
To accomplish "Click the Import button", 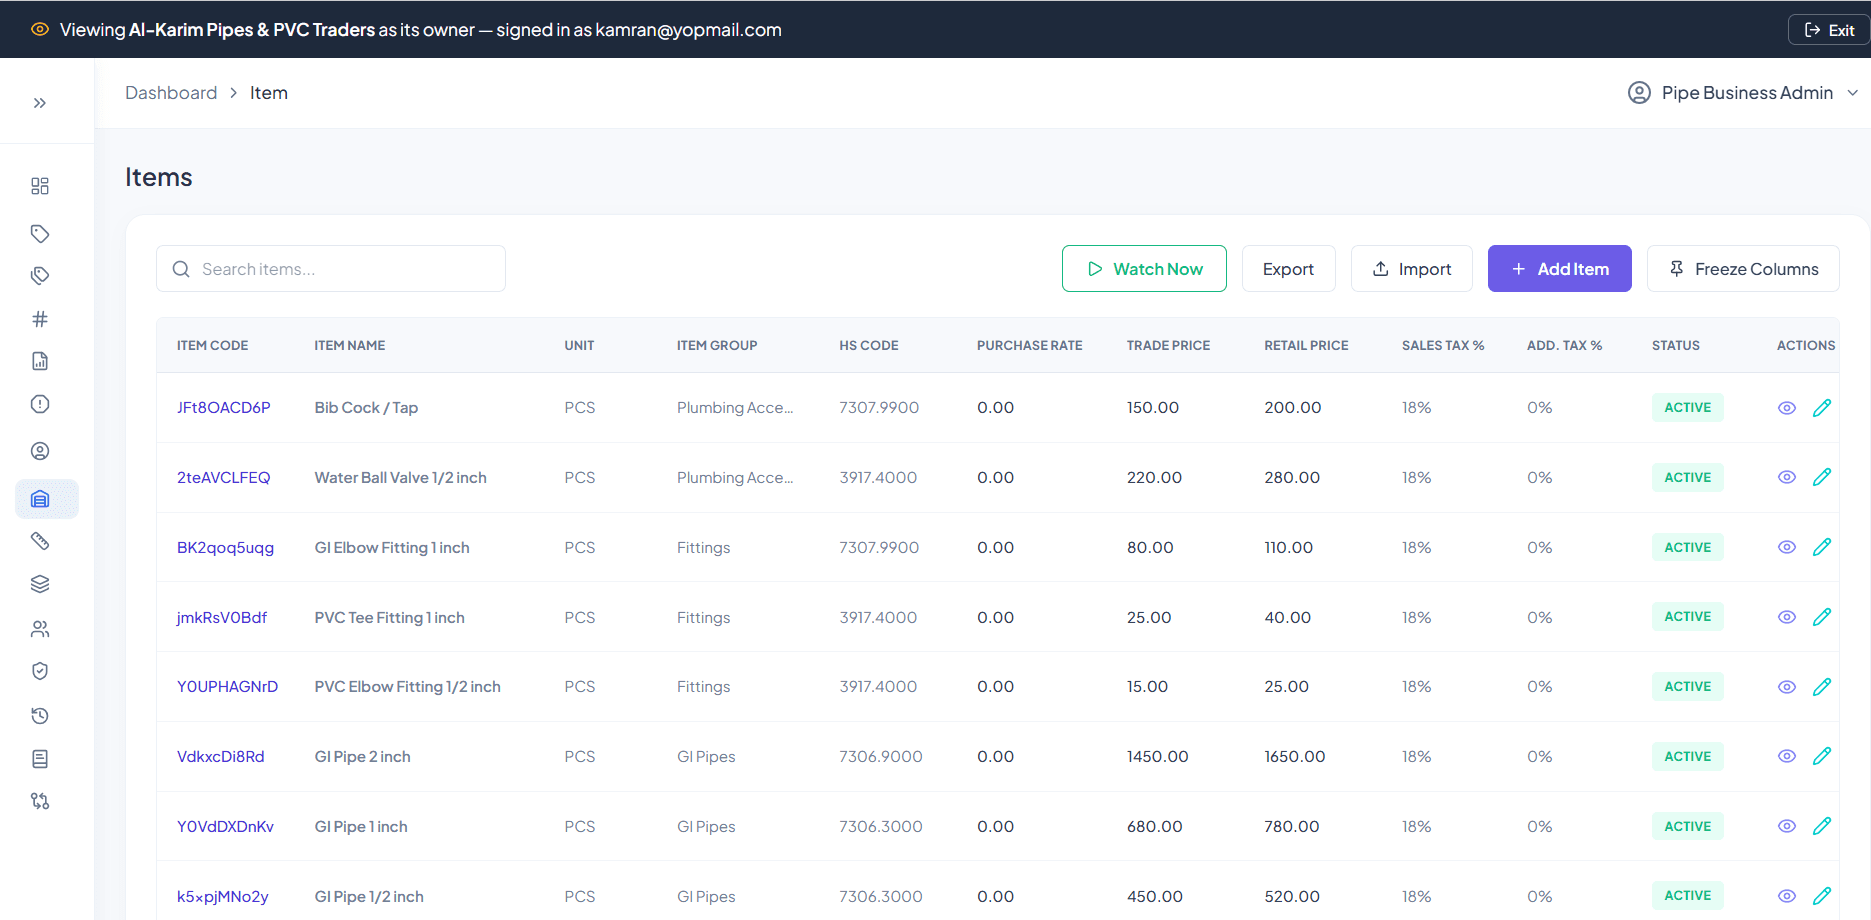I will [1411, 269].
